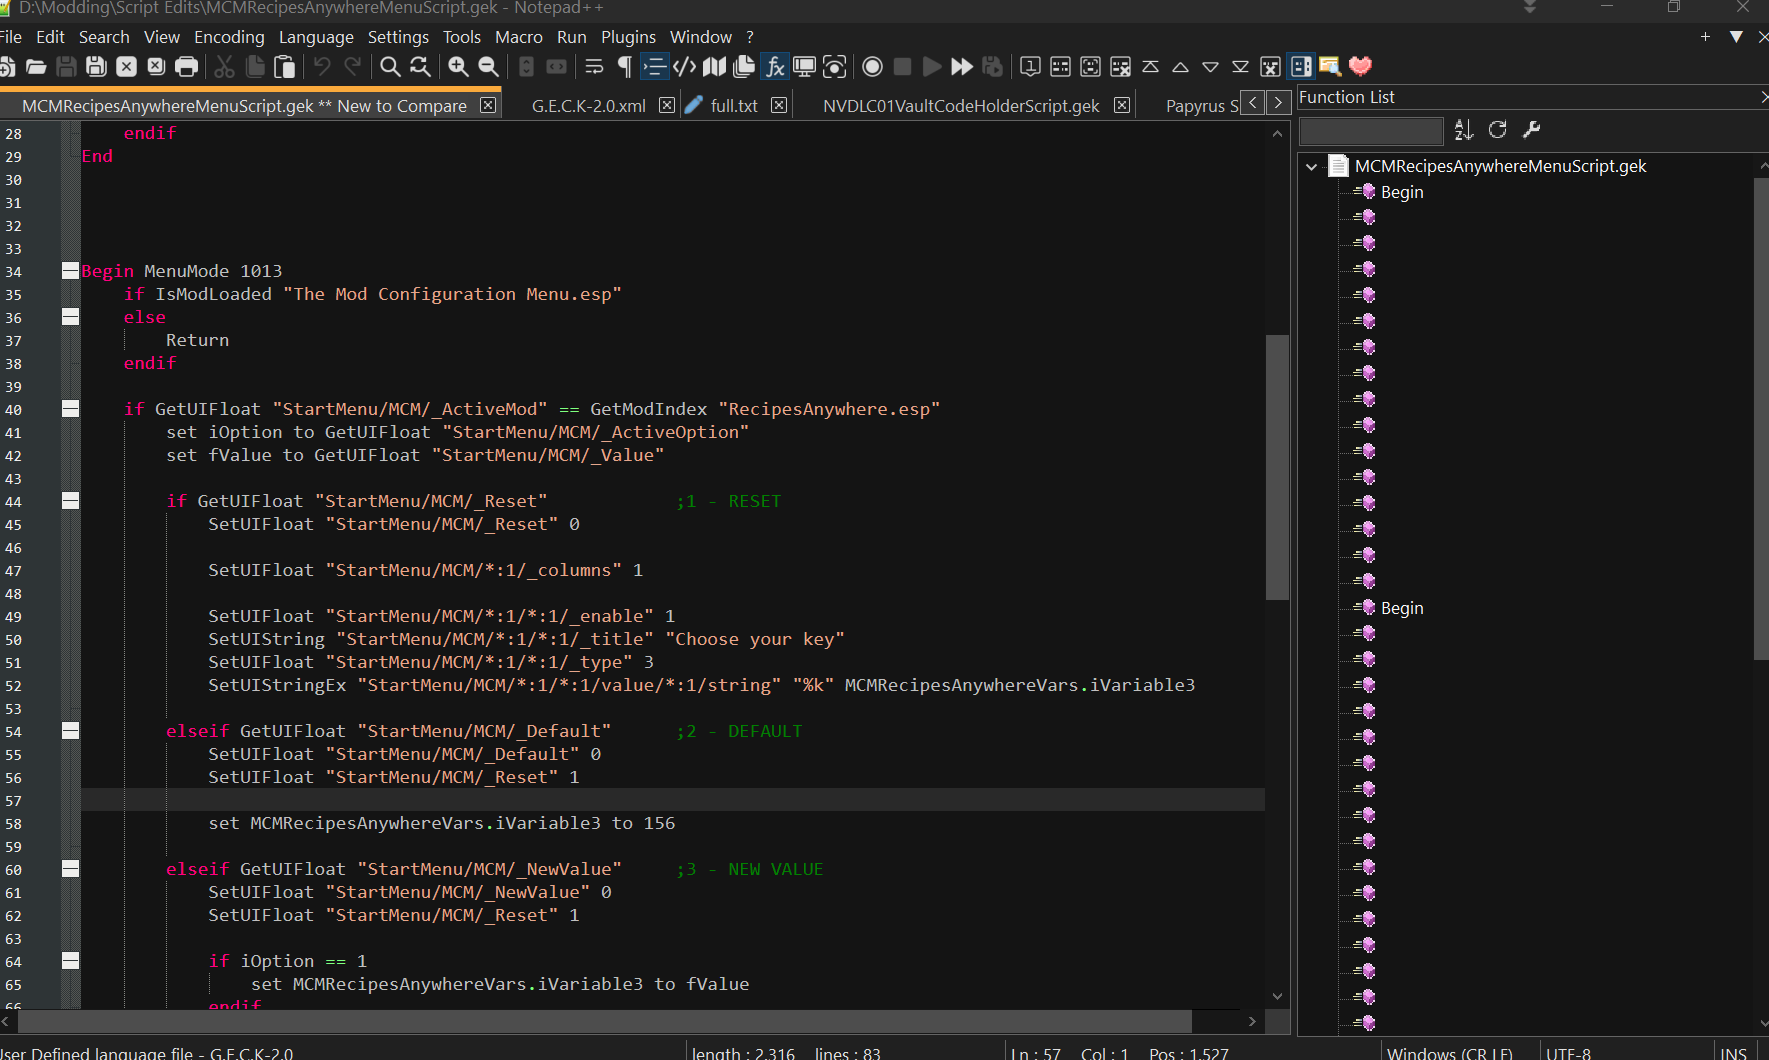Sort function list alphabetically
The width and height of the screenshot is (1769, 1060).
point(1464,130)
